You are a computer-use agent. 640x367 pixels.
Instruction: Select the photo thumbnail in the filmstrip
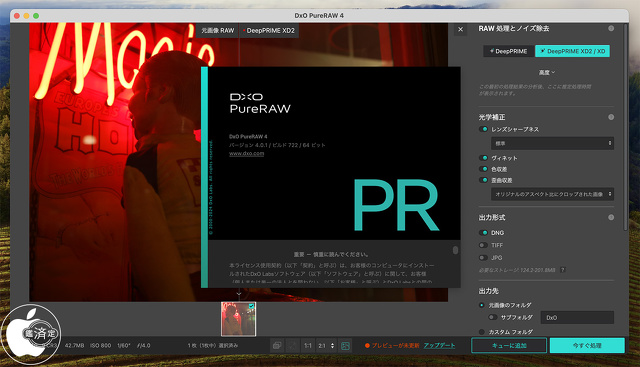click(x=238, y=319)
